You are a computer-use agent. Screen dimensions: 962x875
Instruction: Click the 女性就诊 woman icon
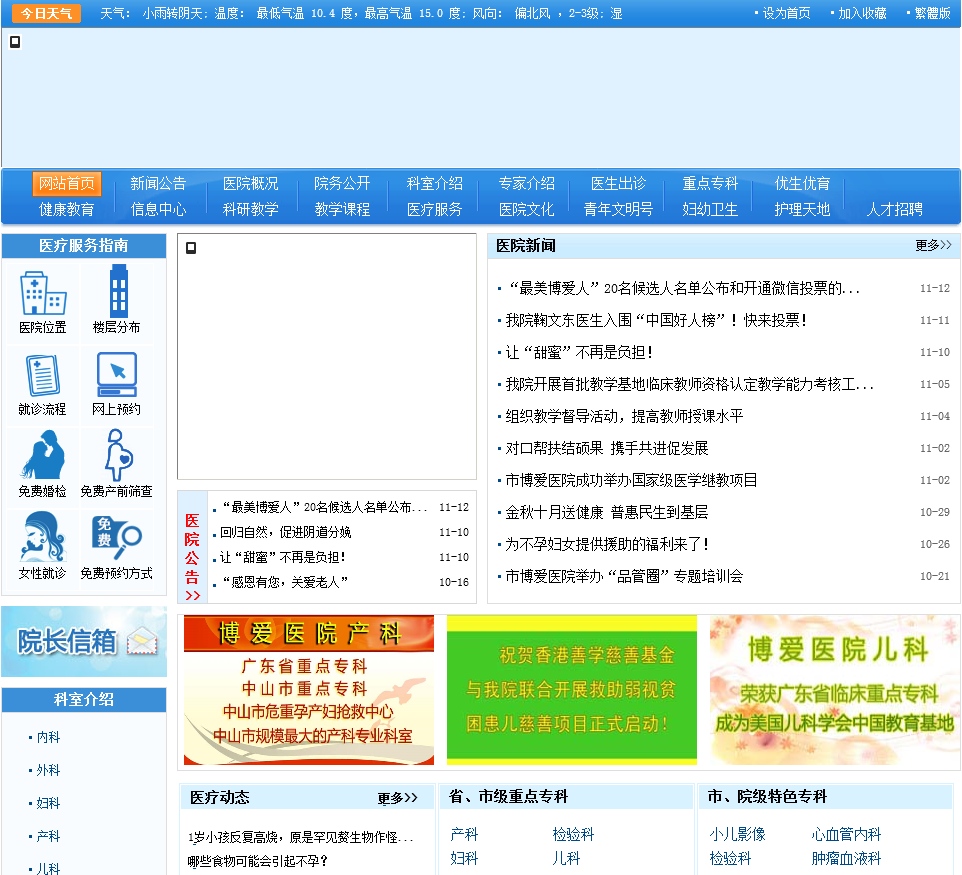click(42, 537)
